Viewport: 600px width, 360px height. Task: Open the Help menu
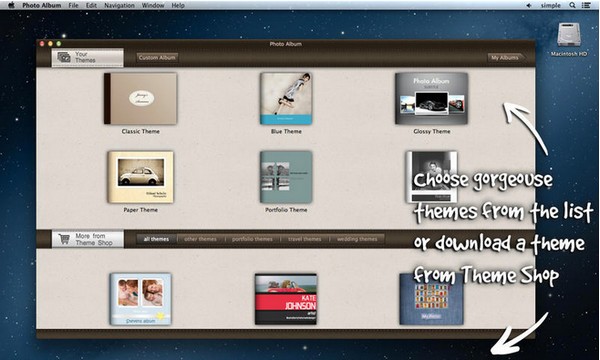coord(178,5)
